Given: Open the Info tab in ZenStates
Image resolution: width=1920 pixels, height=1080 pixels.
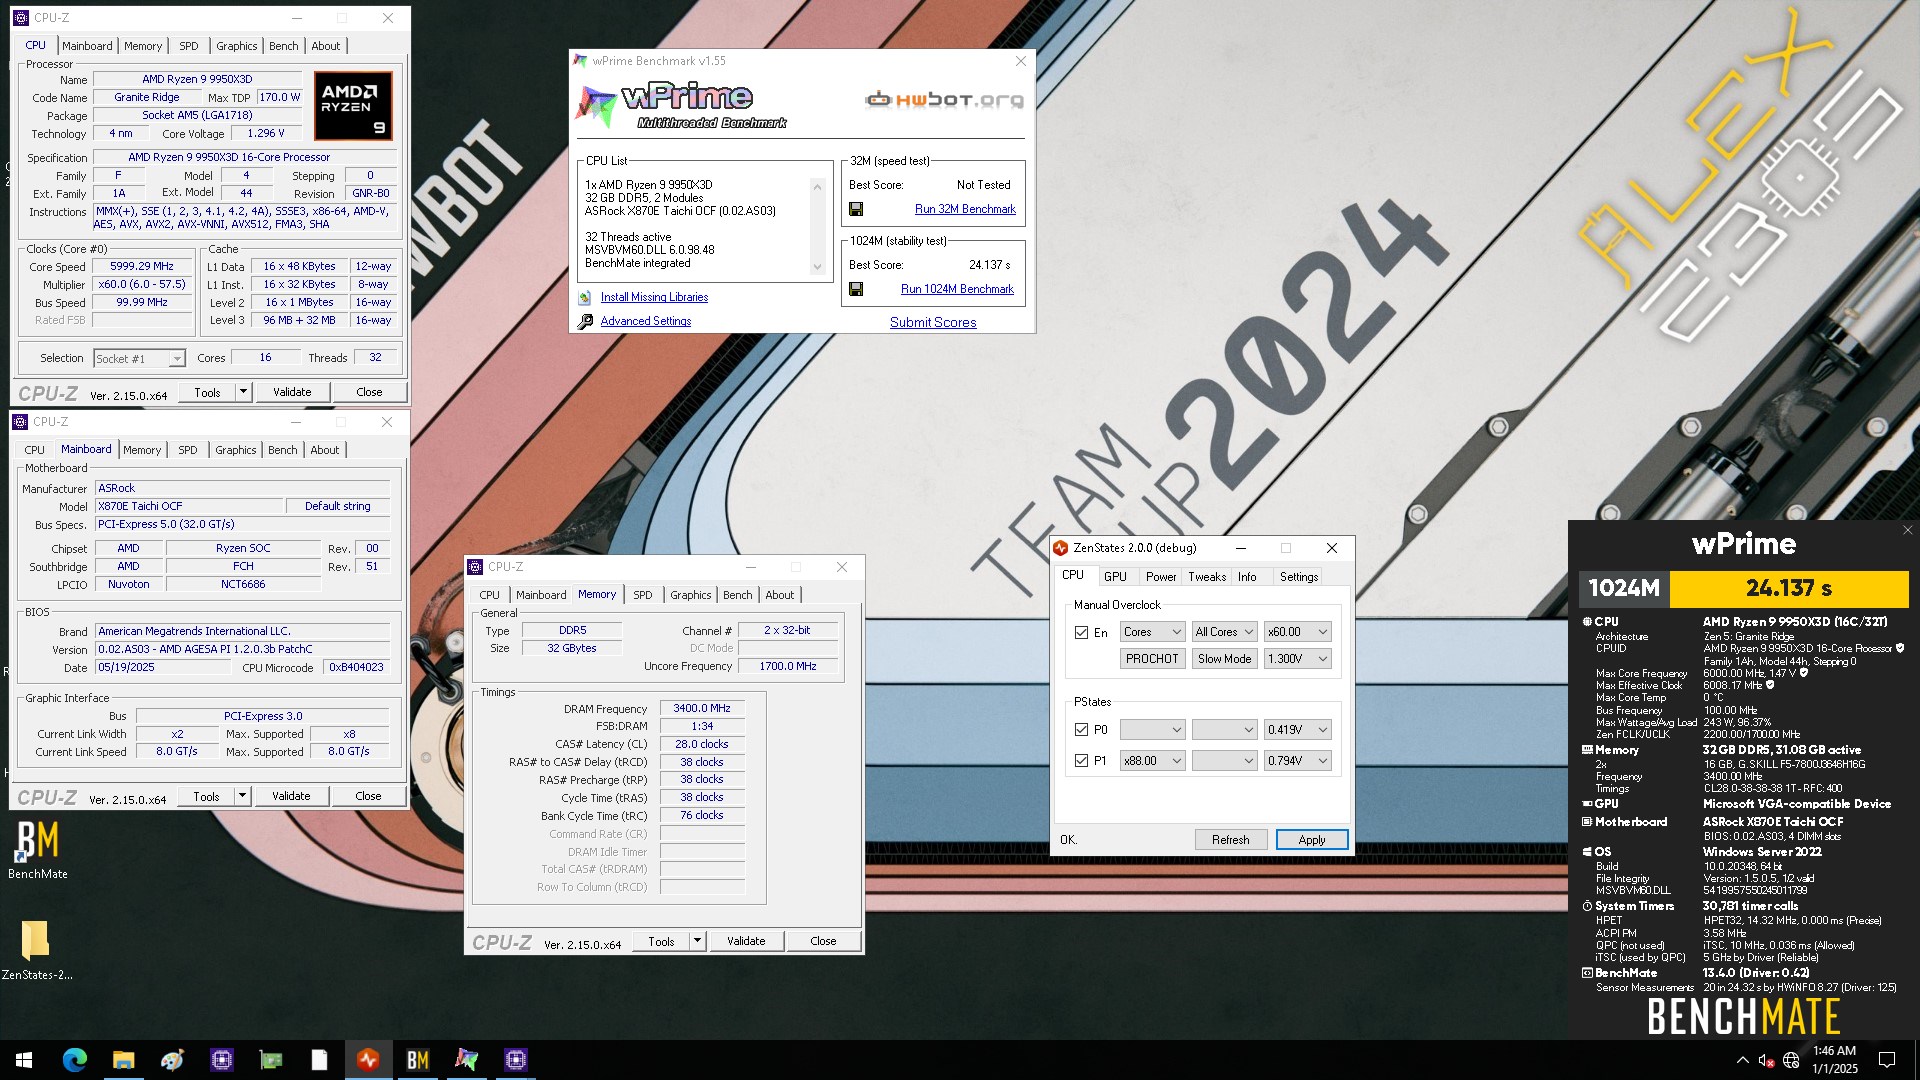Looking at the screenshot, I should point(1247,577).
